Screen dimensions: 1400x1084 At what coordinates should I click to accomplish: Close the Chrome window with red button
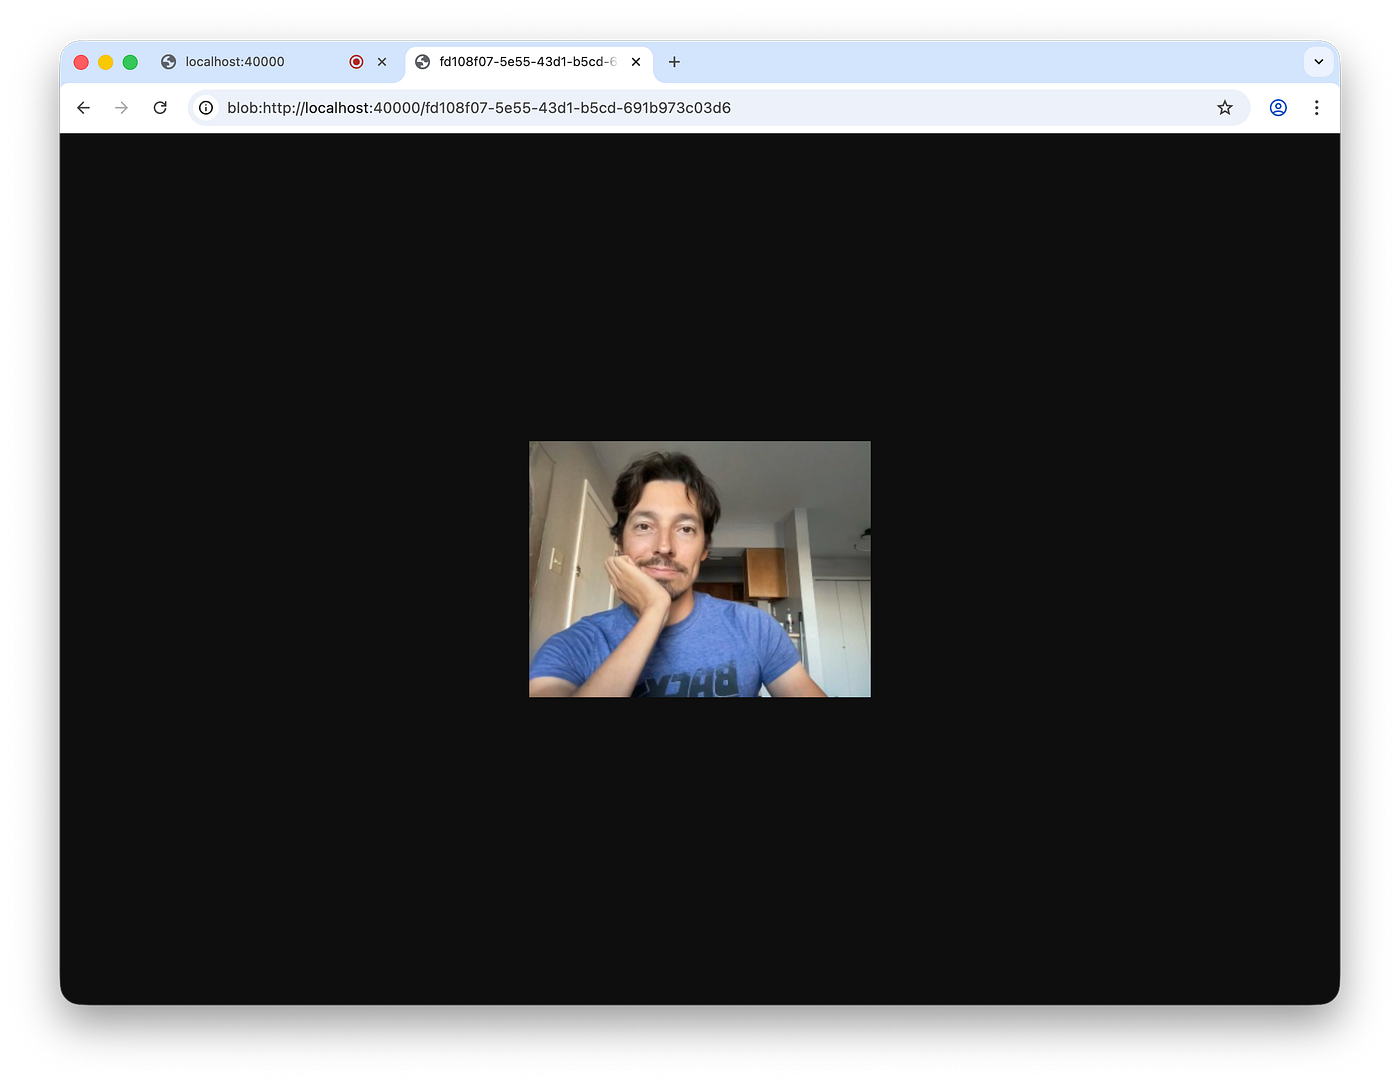[82, 62]
